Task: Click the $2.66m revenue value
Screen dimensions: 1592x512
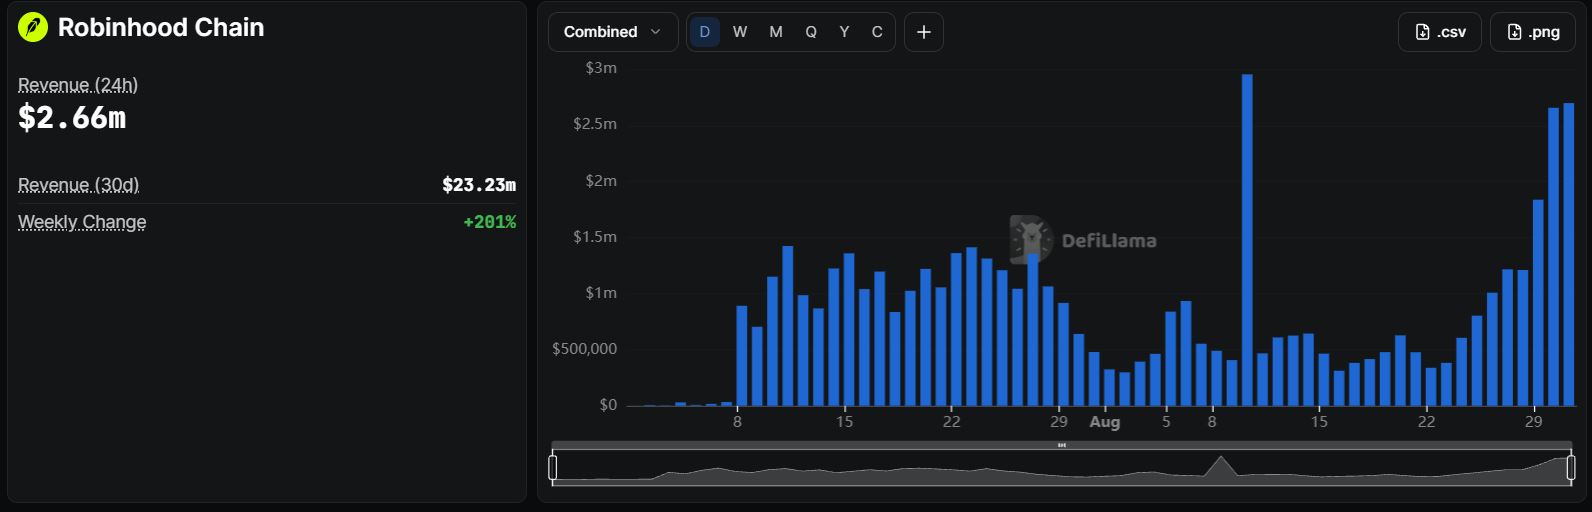Action: [72, 118]
